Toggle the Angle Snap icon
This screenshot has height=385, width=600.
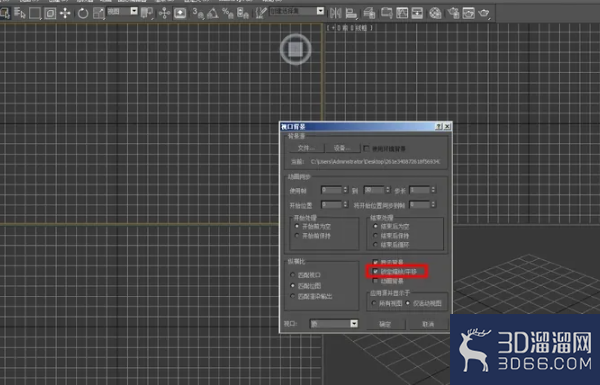coord(213,13)
